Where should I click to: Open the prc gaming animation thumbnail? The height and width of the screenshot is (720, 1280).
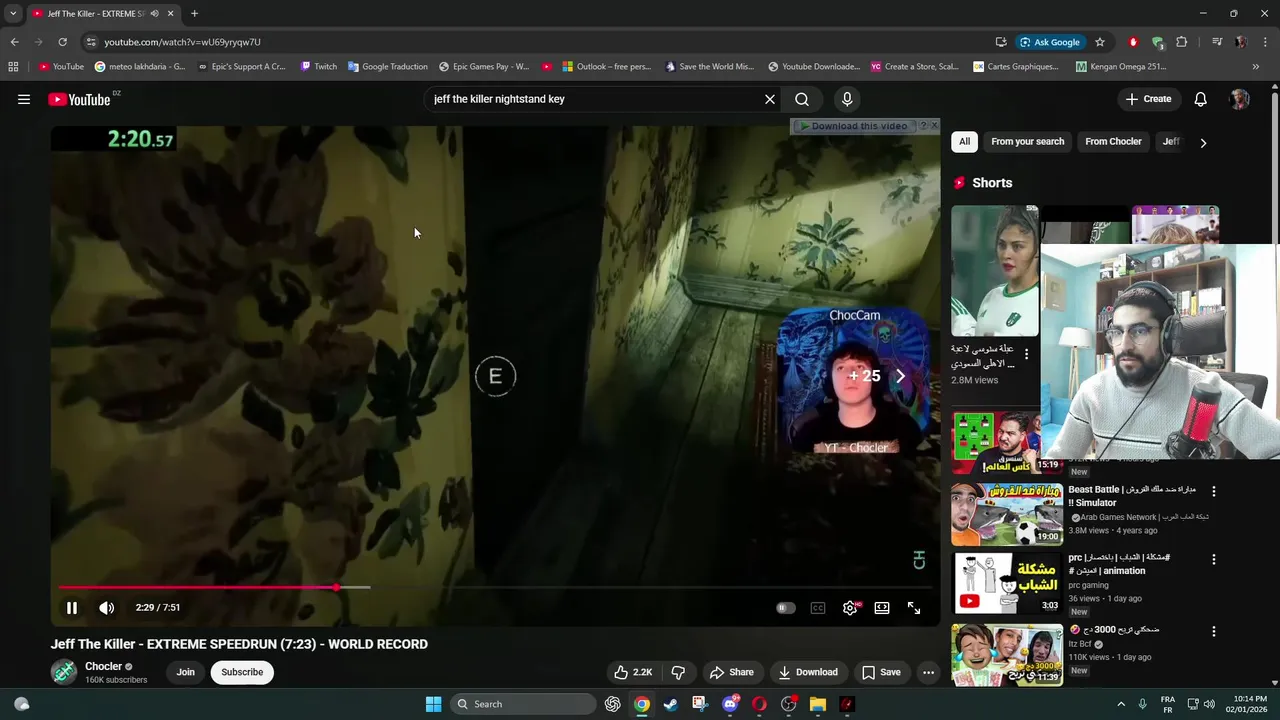coord(1007,583)
